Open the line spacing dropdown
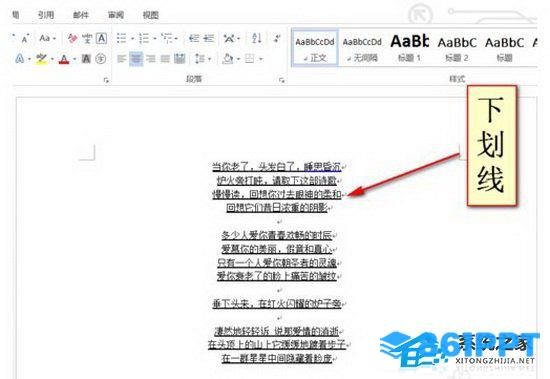The height and width of the screenshot is (379, 550). tap(203, 59)
